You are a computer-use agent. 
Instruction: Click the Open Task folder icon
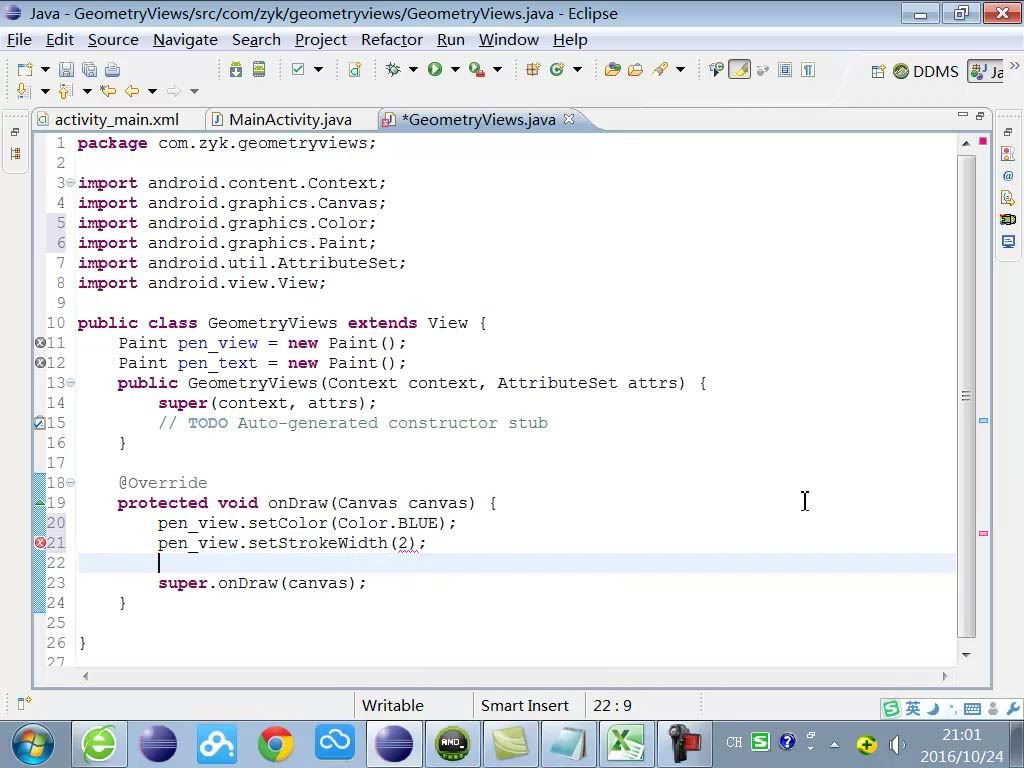pyautogui.click(x=635, y=69)
